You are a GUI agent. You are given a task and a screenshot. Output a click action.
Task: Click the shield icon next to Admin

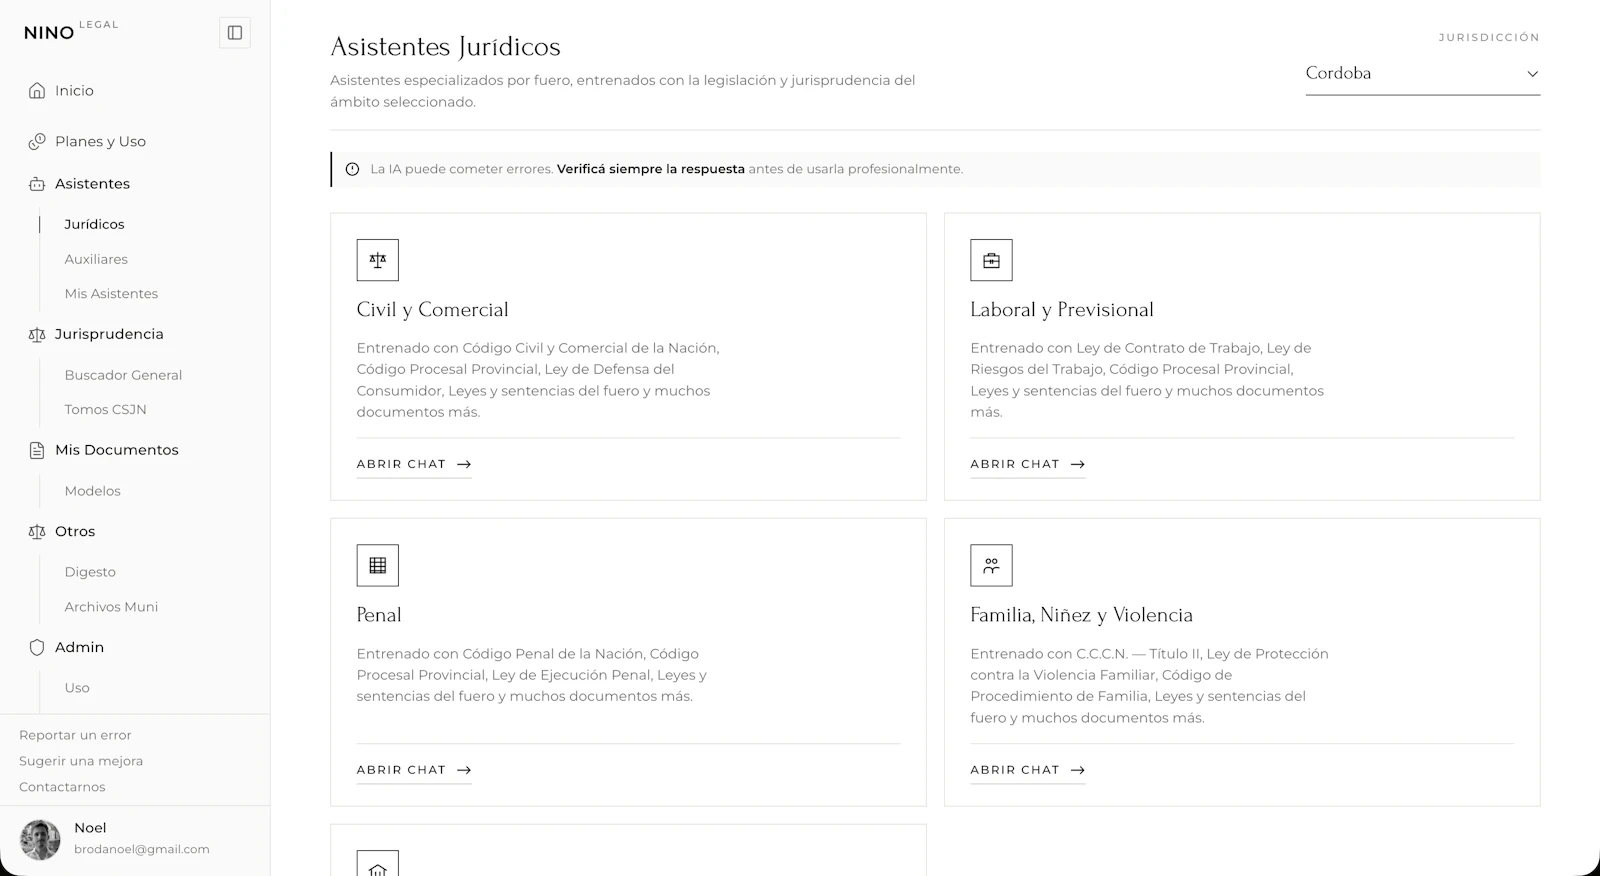click(37, 647)
